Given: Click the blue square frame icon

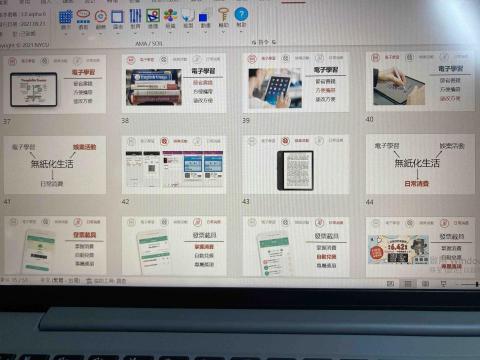Looking at the screenshot, I should 117,16.
